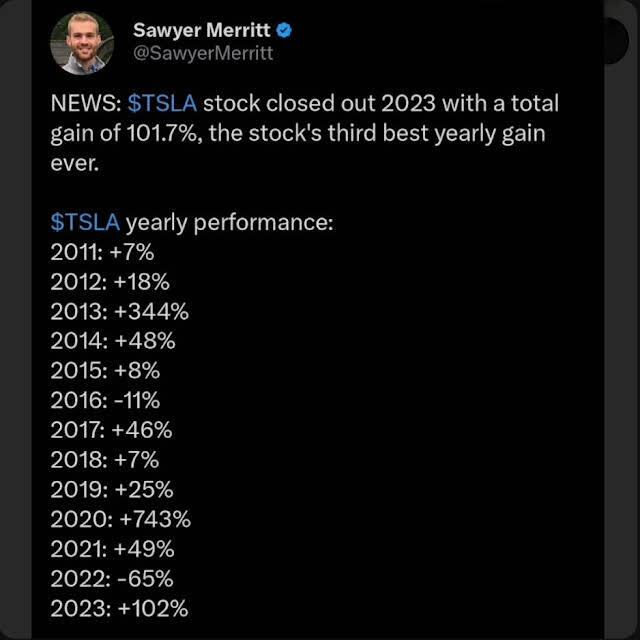The height and width of the screenshot is (640, 640).
Task: Click the 2014: +48% entry
Action: click(x=113, y=341)
